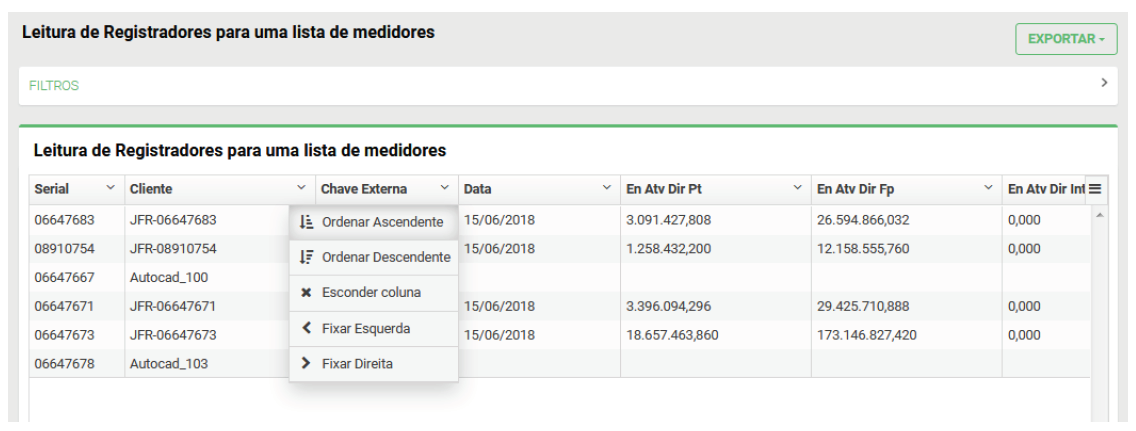Open Serial column menu arrow
Image resolution: width=1136 pixels, height=431 pixels.
(110, 188)
